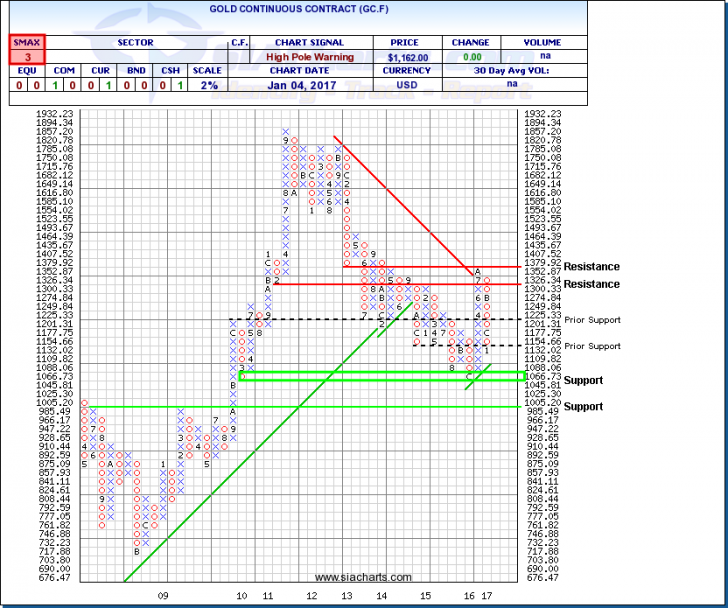This screenshot has height=608, width=728.
Task: Click the Support label near 985.49
Action: pos(583,407)
